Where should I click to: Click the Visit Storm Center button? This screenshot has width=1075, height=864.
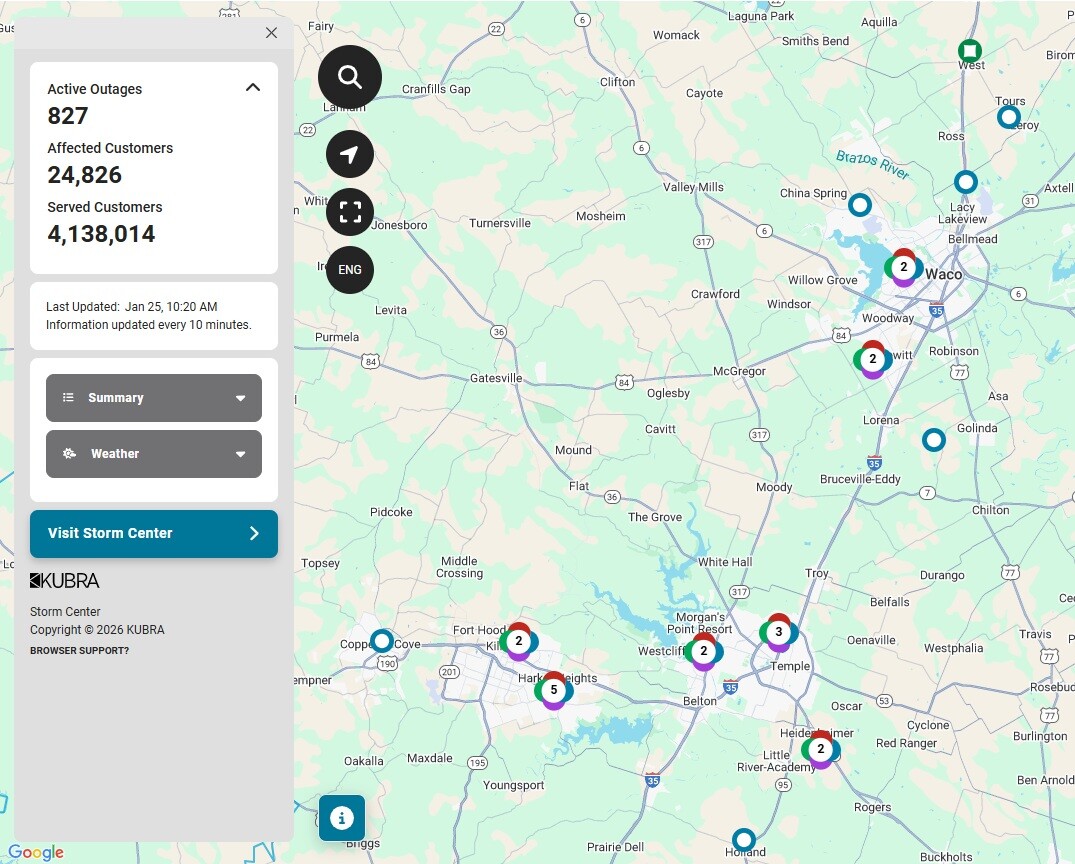[x=154, y=533]
